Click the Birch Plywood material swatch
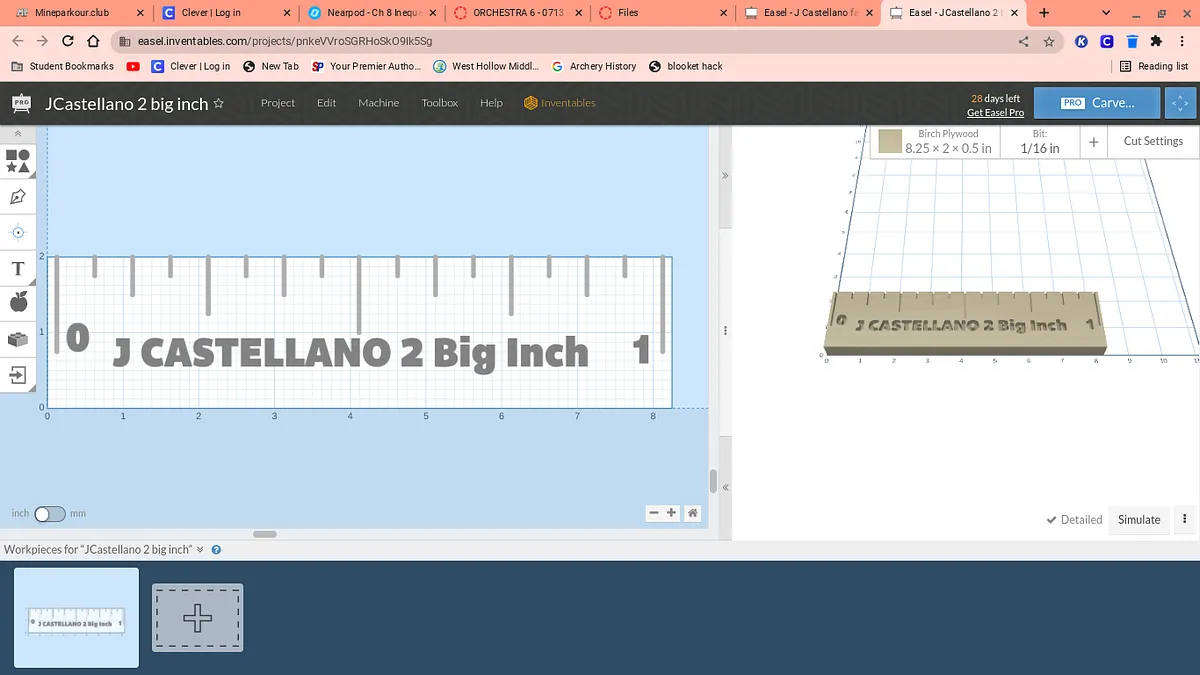The image size is (1200, 675). point(890,142)
